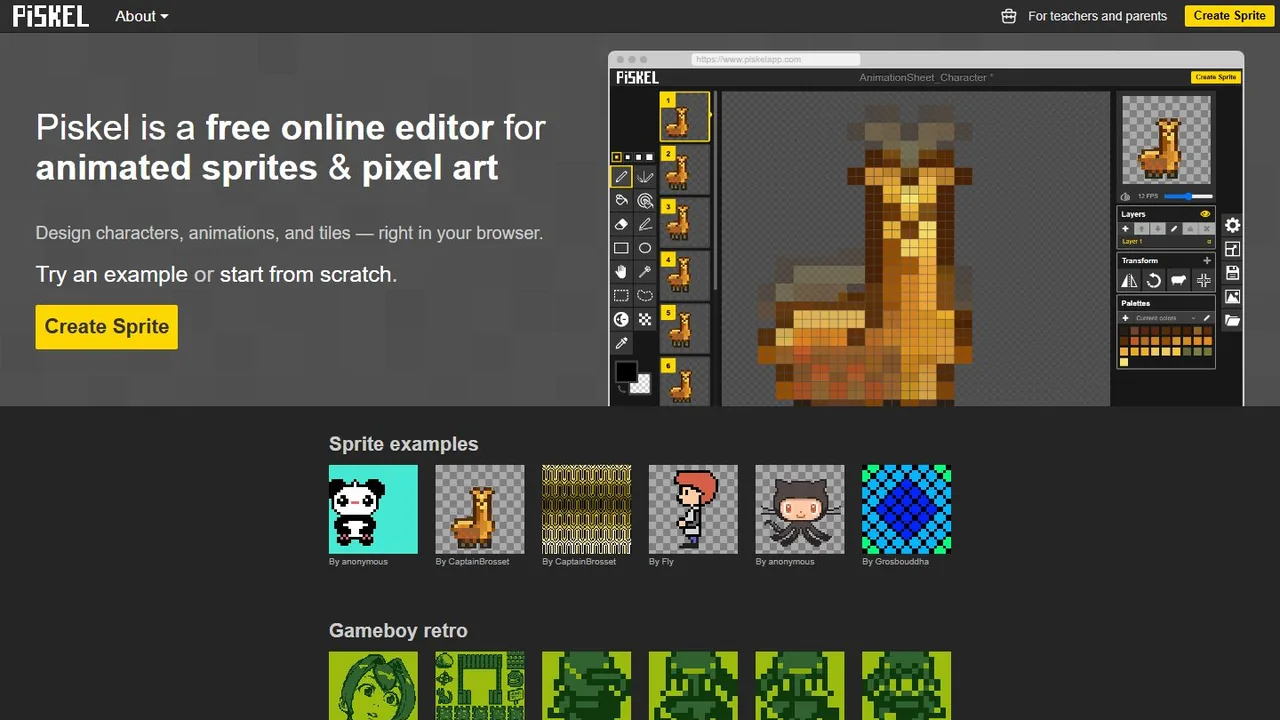Click the transparent secondary color swatch
Viewport: 1280px width, 720px height.
point(640,384)
